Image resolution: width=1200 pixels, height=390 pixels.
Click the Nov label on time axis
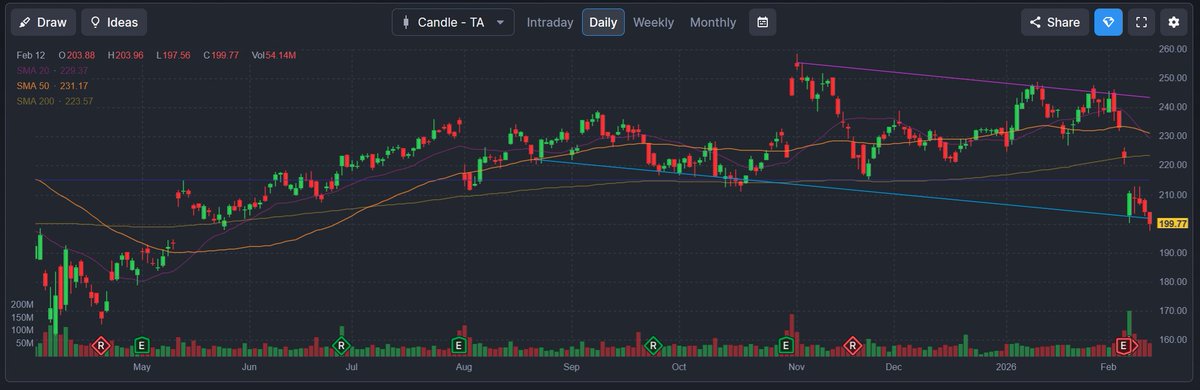coord(797,367)
